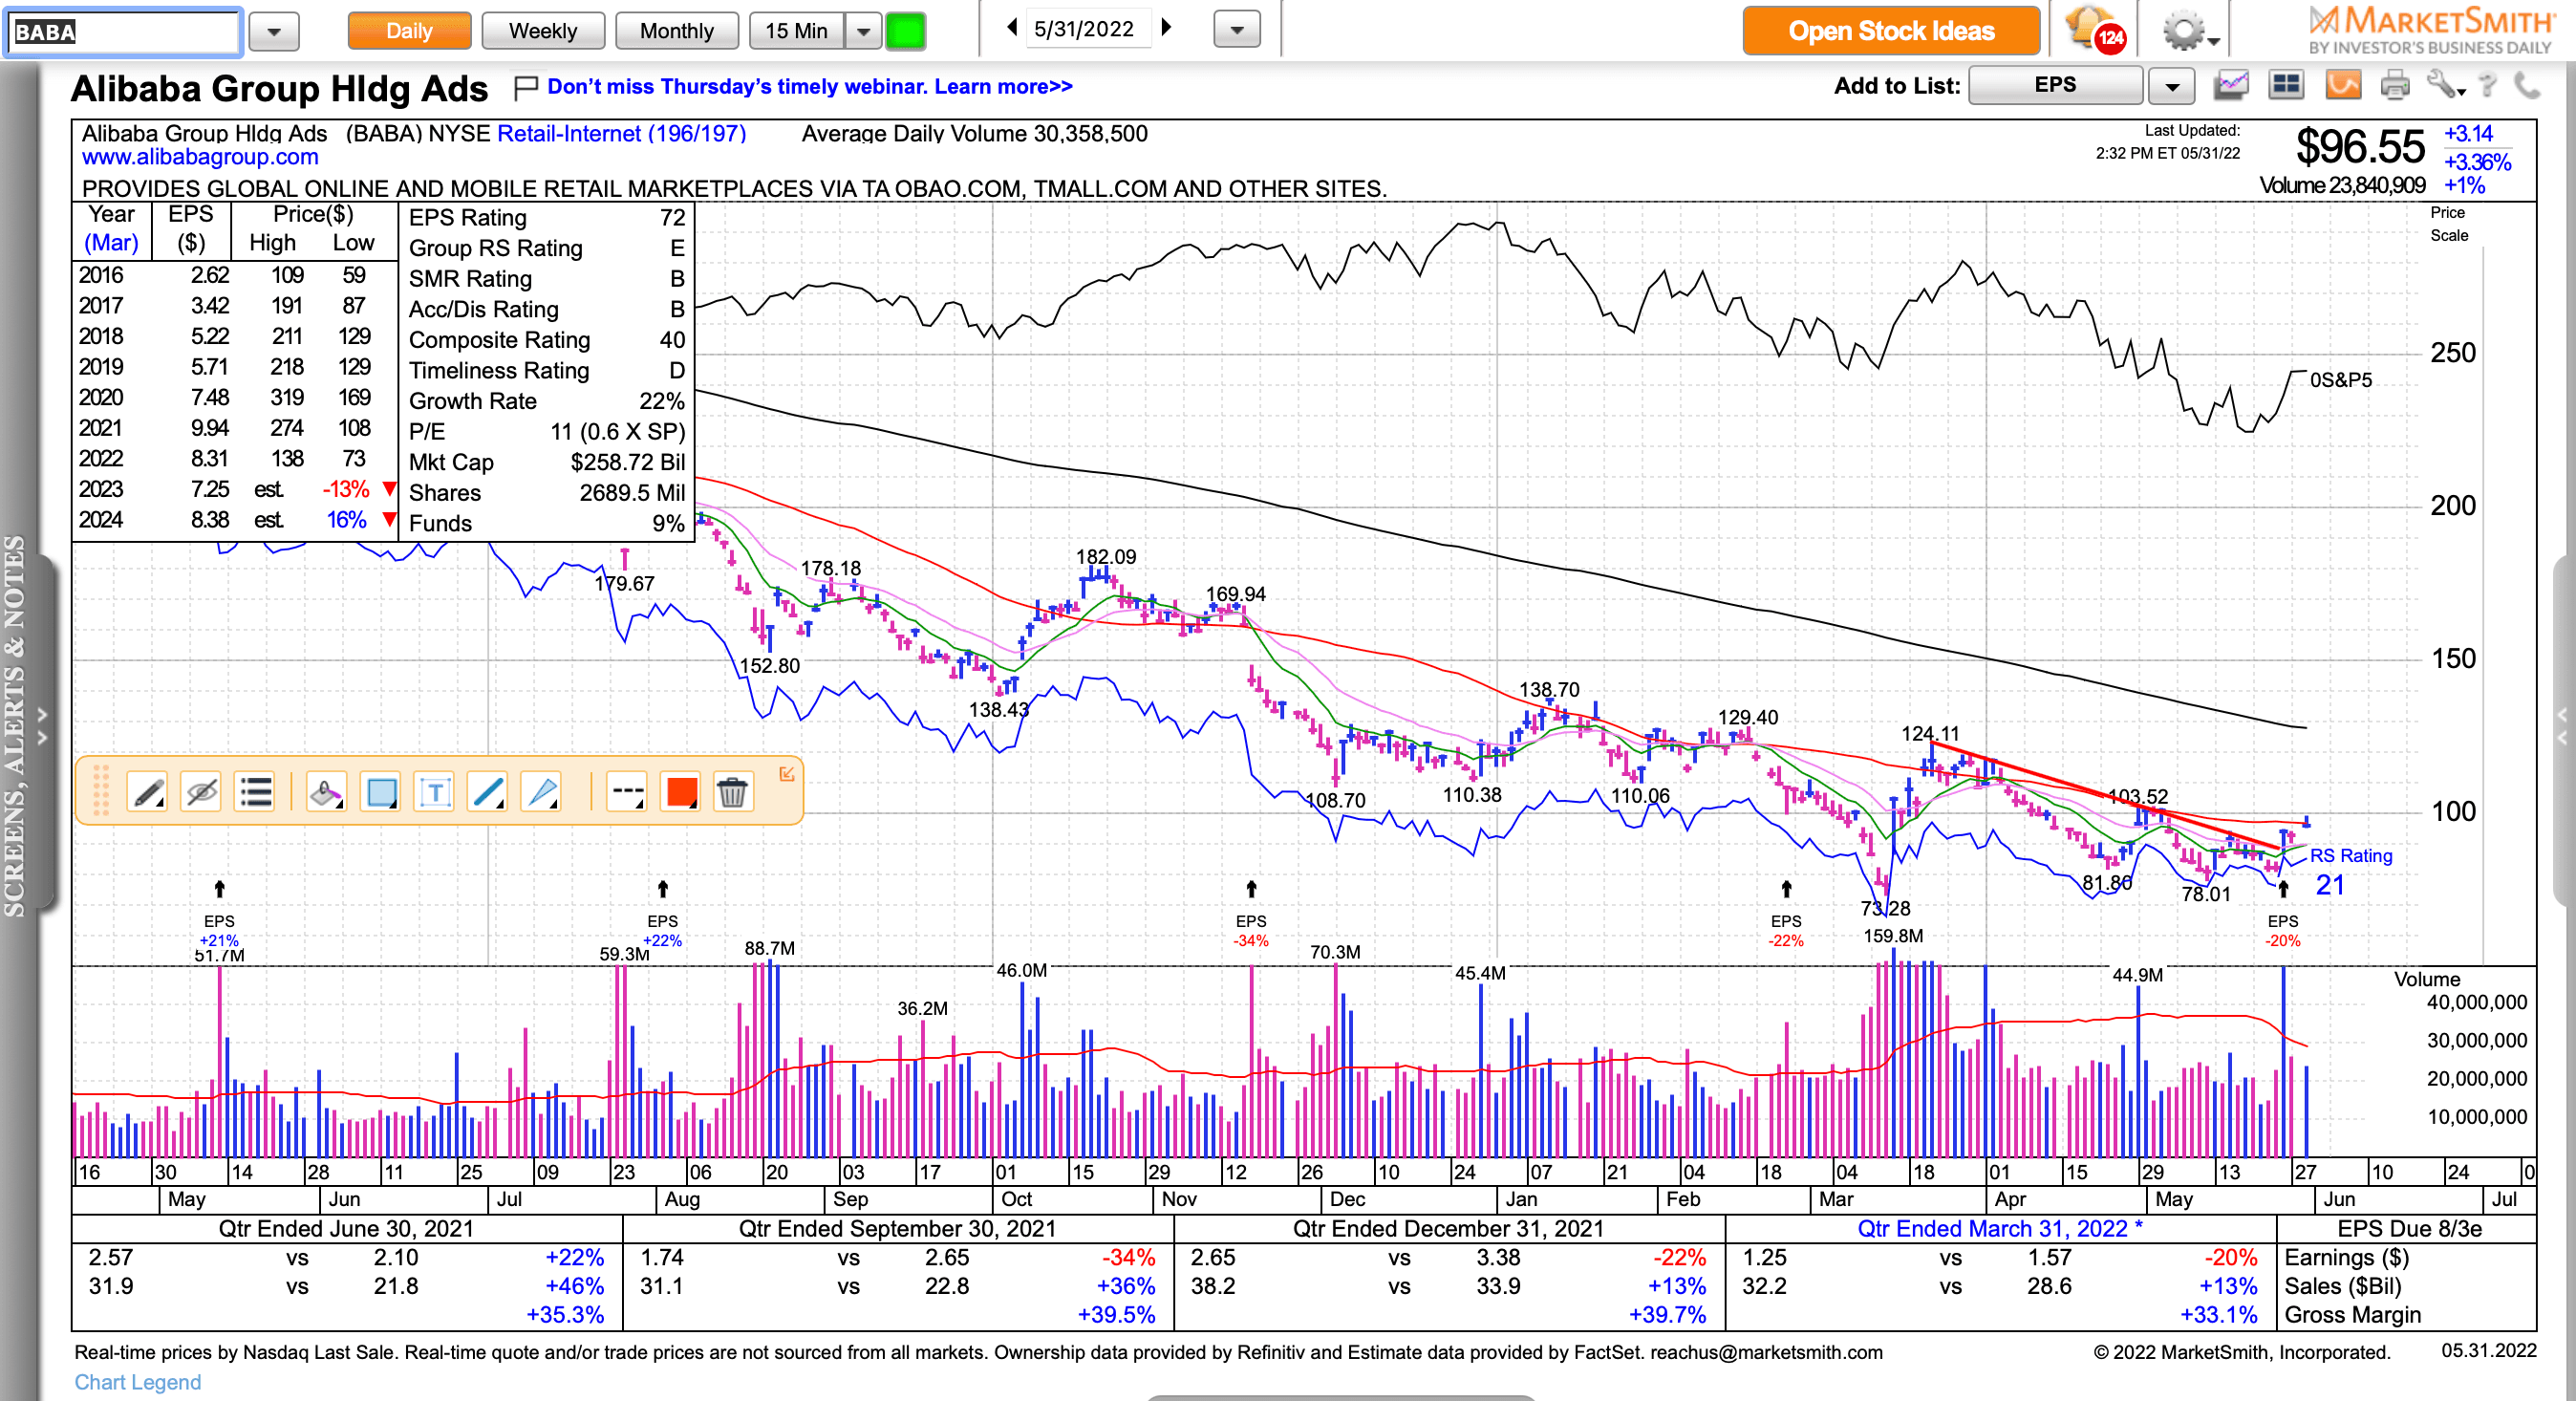This screenshot has width=2576, height=1401.
Task: Print the chart with printer icon
Action: [x=2395, y=86]
